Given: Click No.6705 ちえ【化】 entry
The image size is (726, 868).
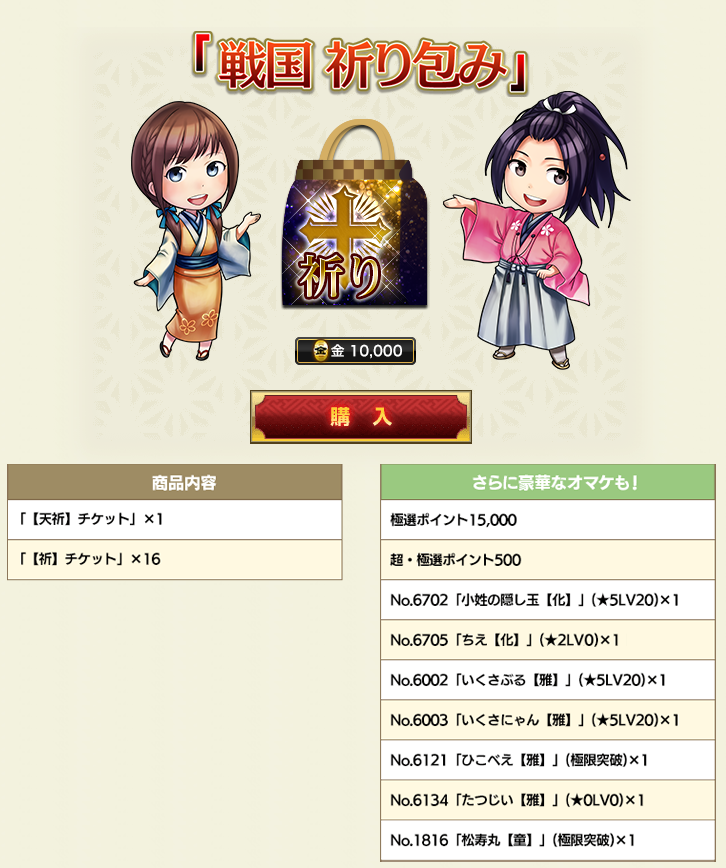Looking at the screenshot, I should coord(548,640).
